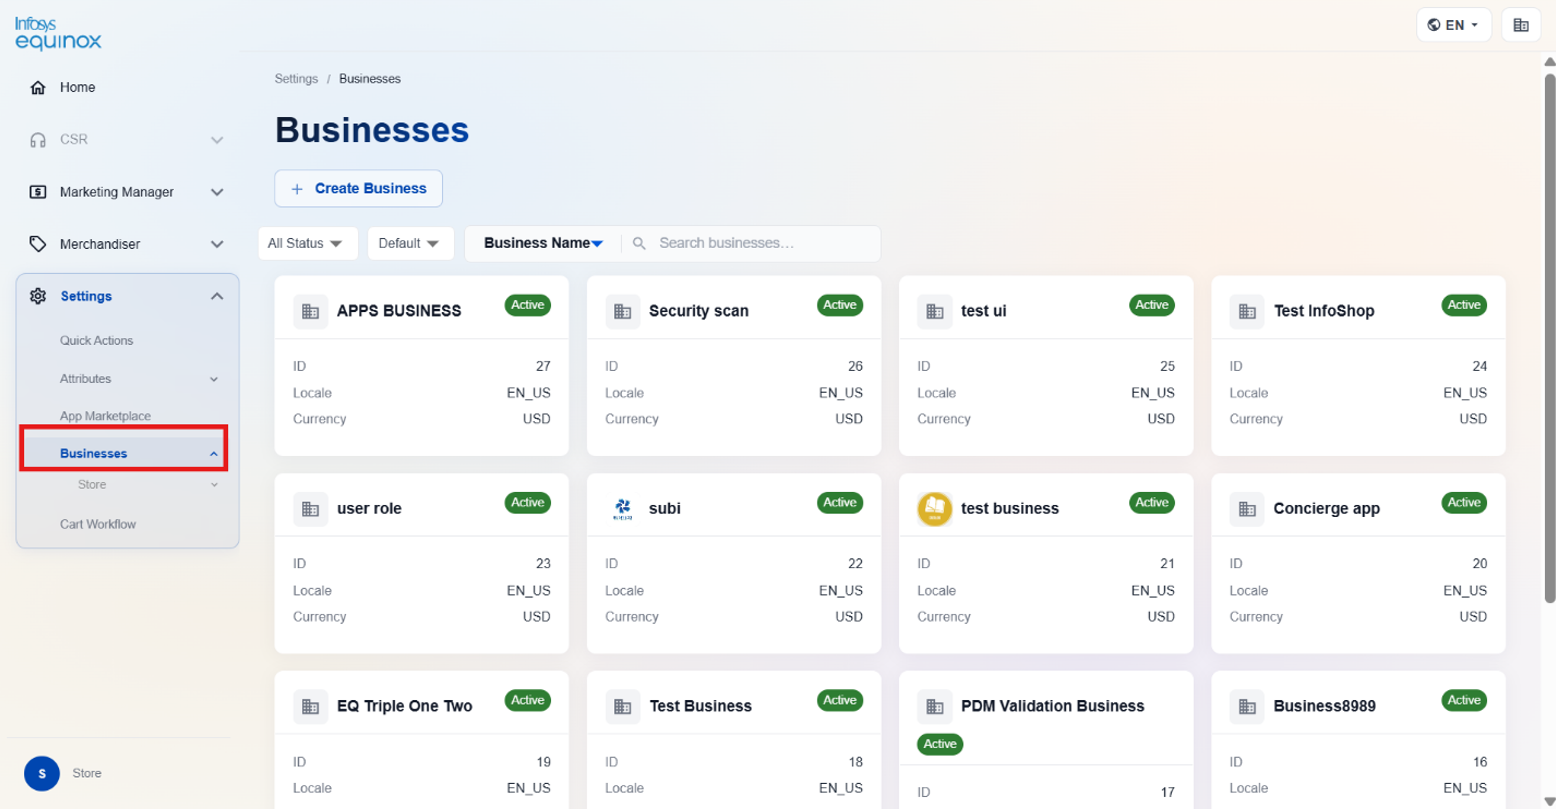Open Cart Workflow menu item
Image resolution: width=1556 pixels, height=809 pixels.
coord(98,524)
